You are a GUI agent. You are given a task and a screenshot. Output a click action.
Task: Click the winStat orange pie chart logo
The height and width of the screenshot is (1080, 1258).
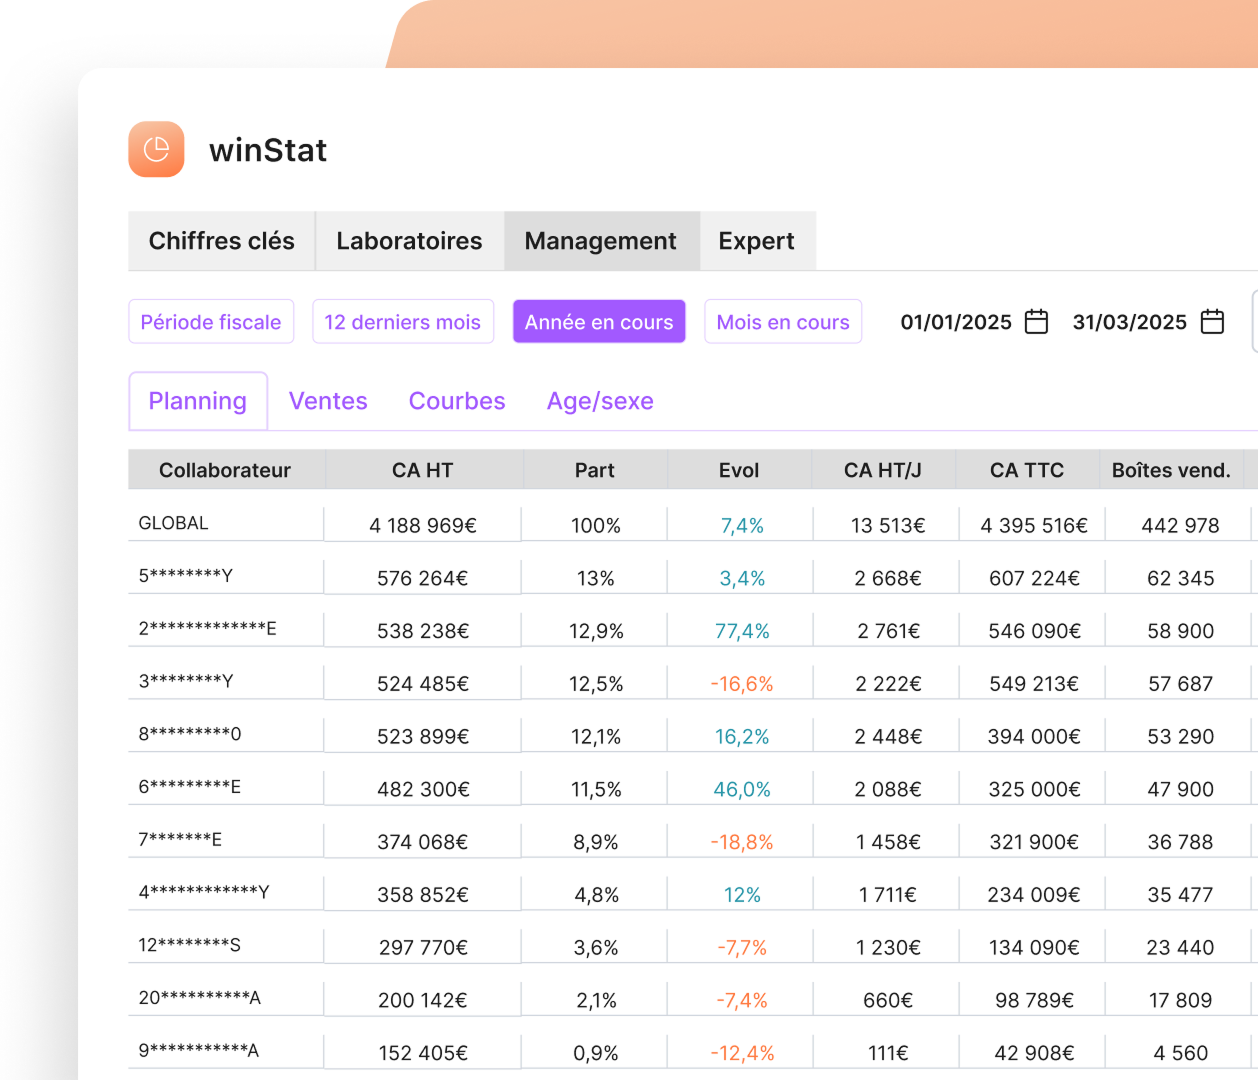click(x=156, y=150)
